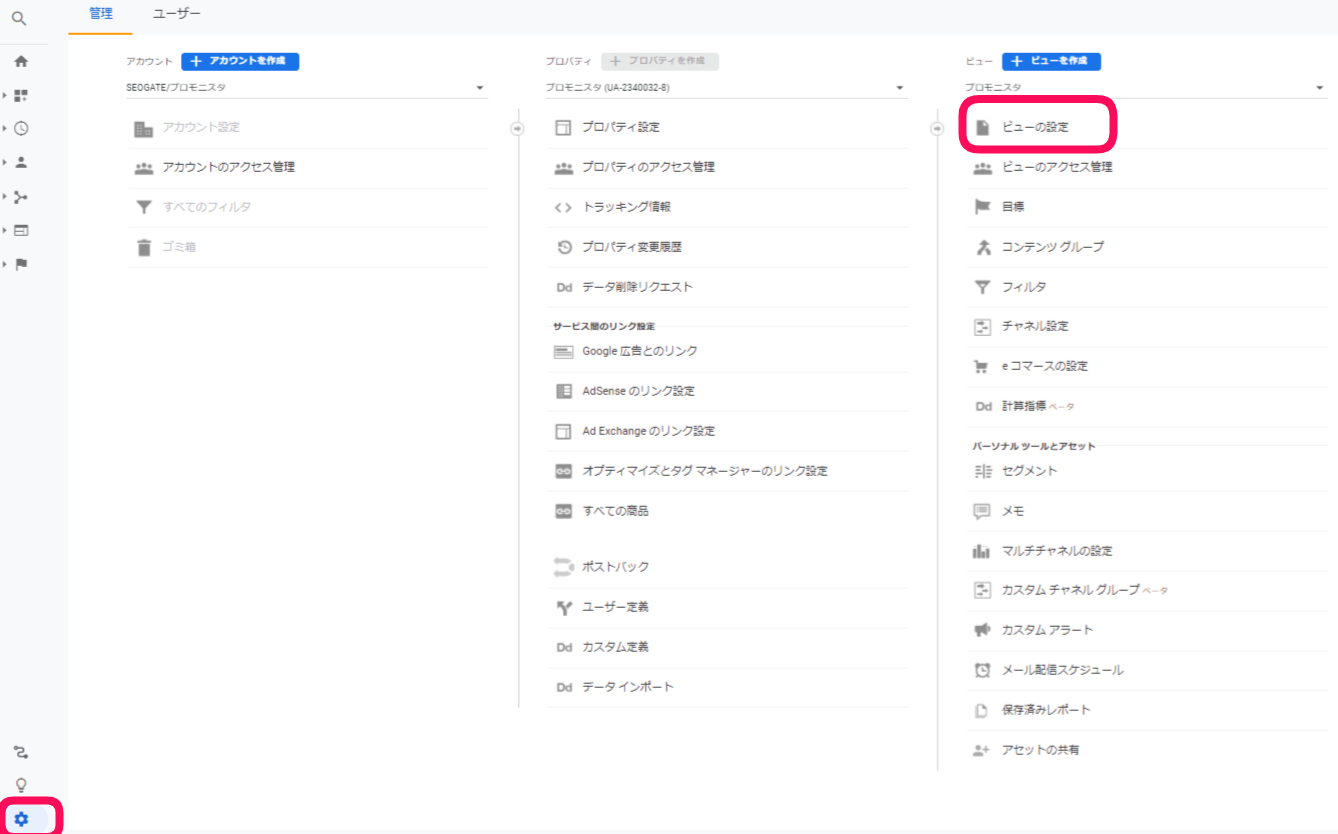Click the Discover lightbulb icon
The width and height of the screenshot is (1338, 834).
point(21,785)
